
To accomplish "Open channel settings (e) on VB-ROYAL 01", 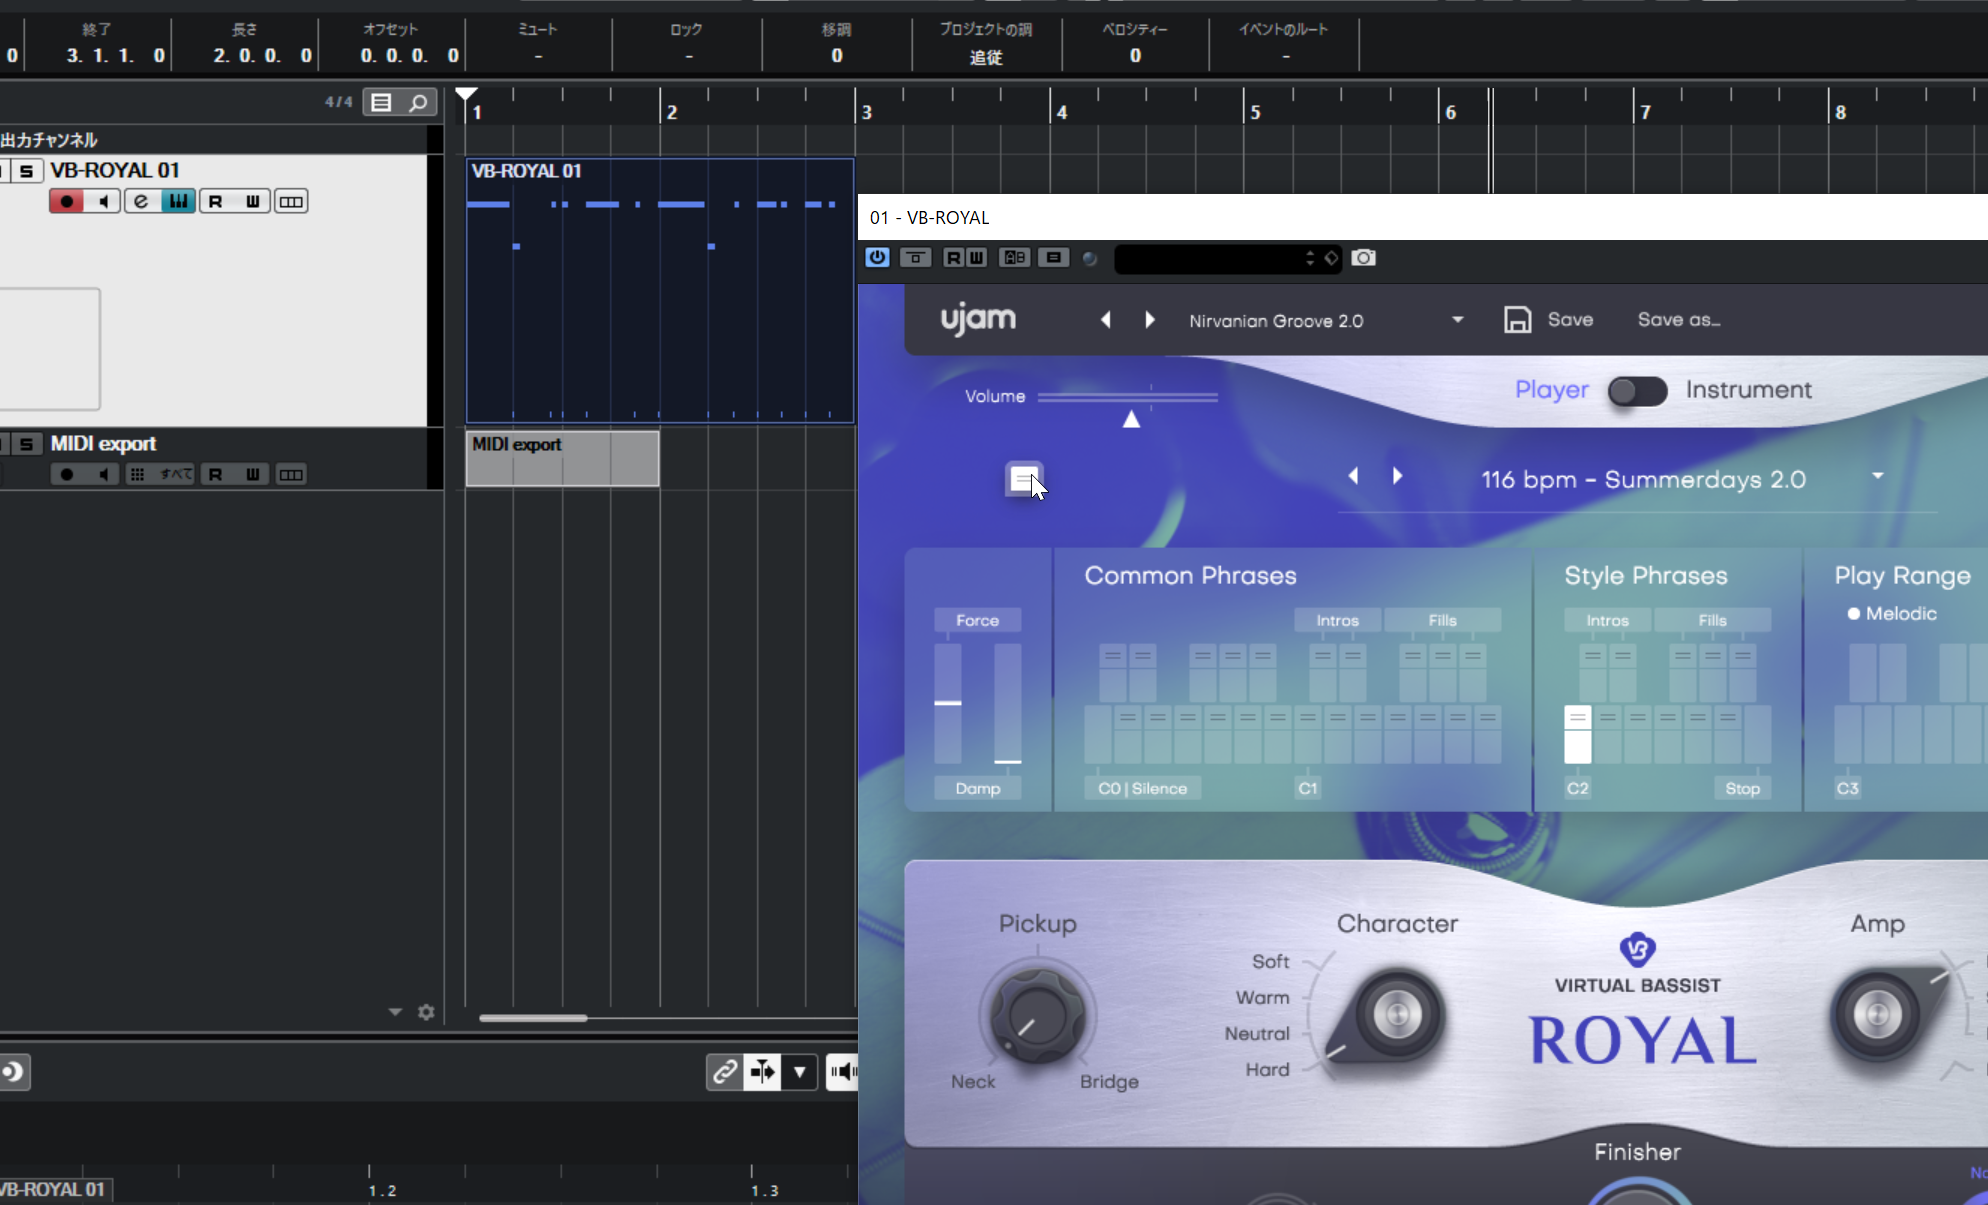I will (x=140, y=202).
